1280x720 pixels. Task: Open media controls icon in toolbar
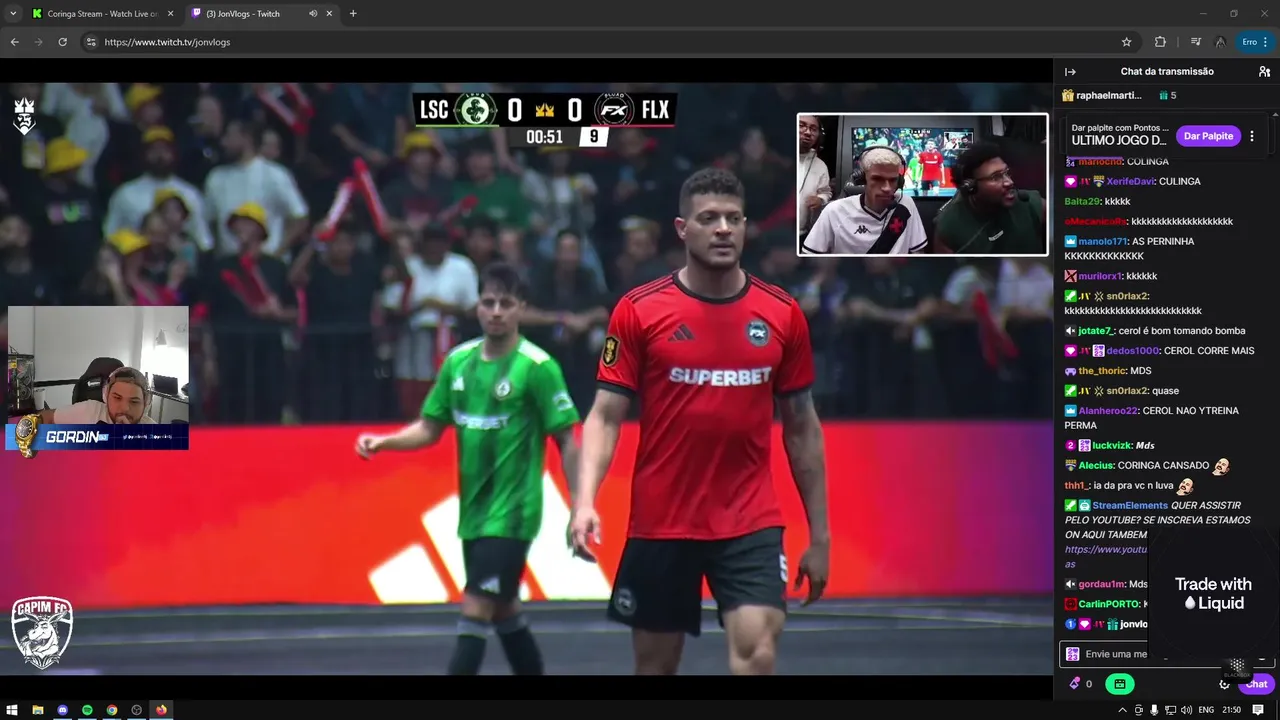(x=1195, y=42)
